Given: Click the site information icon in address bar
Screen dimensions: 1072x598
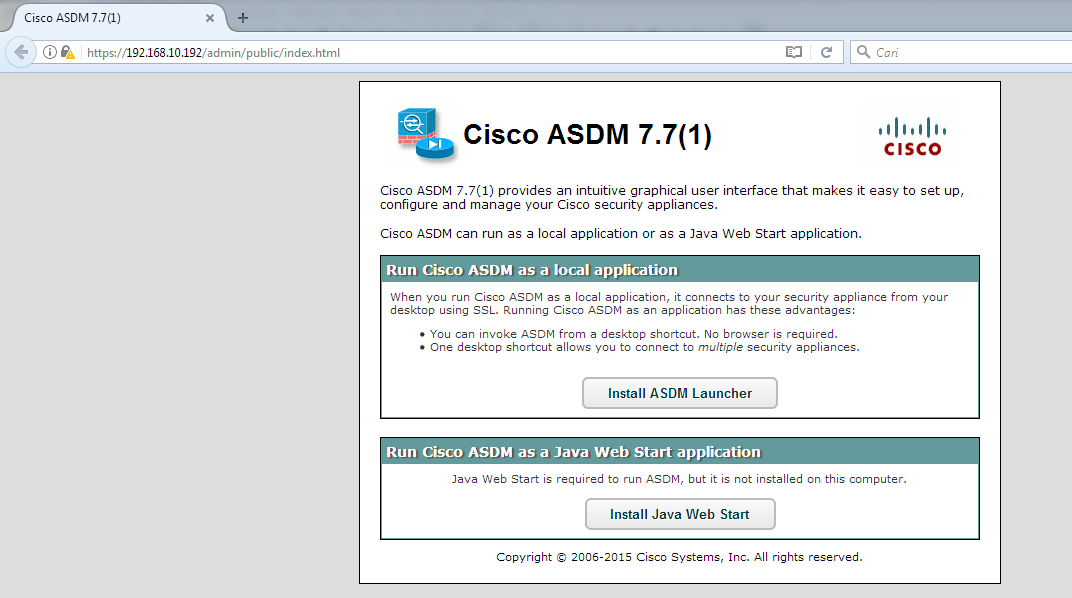Looking at the screenshot, I should pos(49,51).
